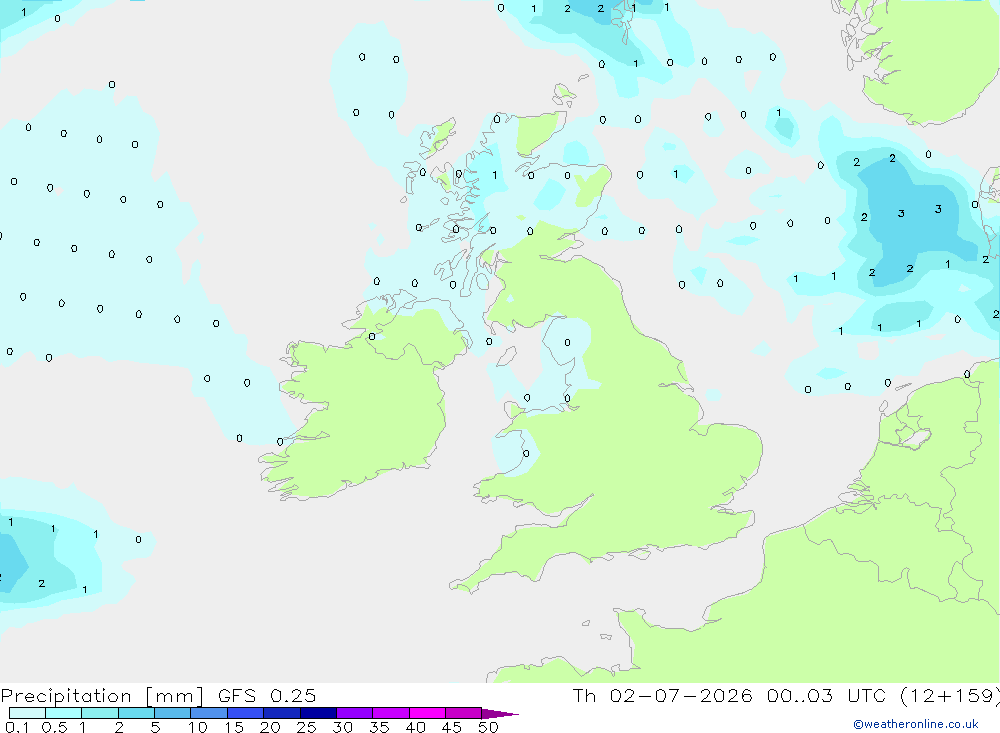Click the 45–50 mm dark magenta legend swatch
The width and height of the screenshot is (1000, 733).
tap(463, 713)
